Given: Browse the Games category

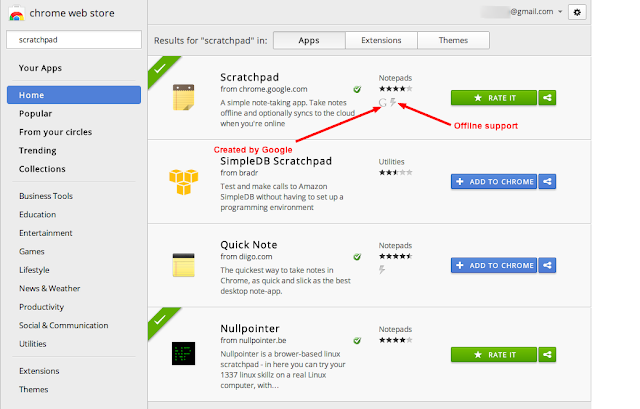Looking at the screenshot, I should coord(31,251).
